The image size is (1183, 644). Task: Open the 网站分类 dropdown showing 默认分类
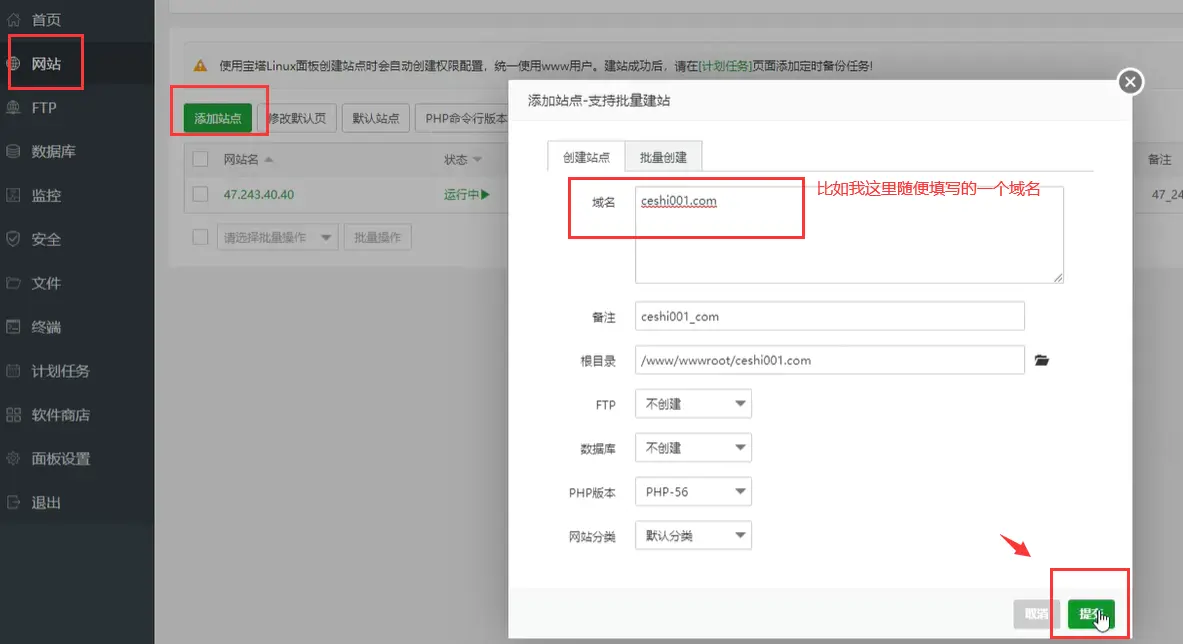tap(693, 535)
